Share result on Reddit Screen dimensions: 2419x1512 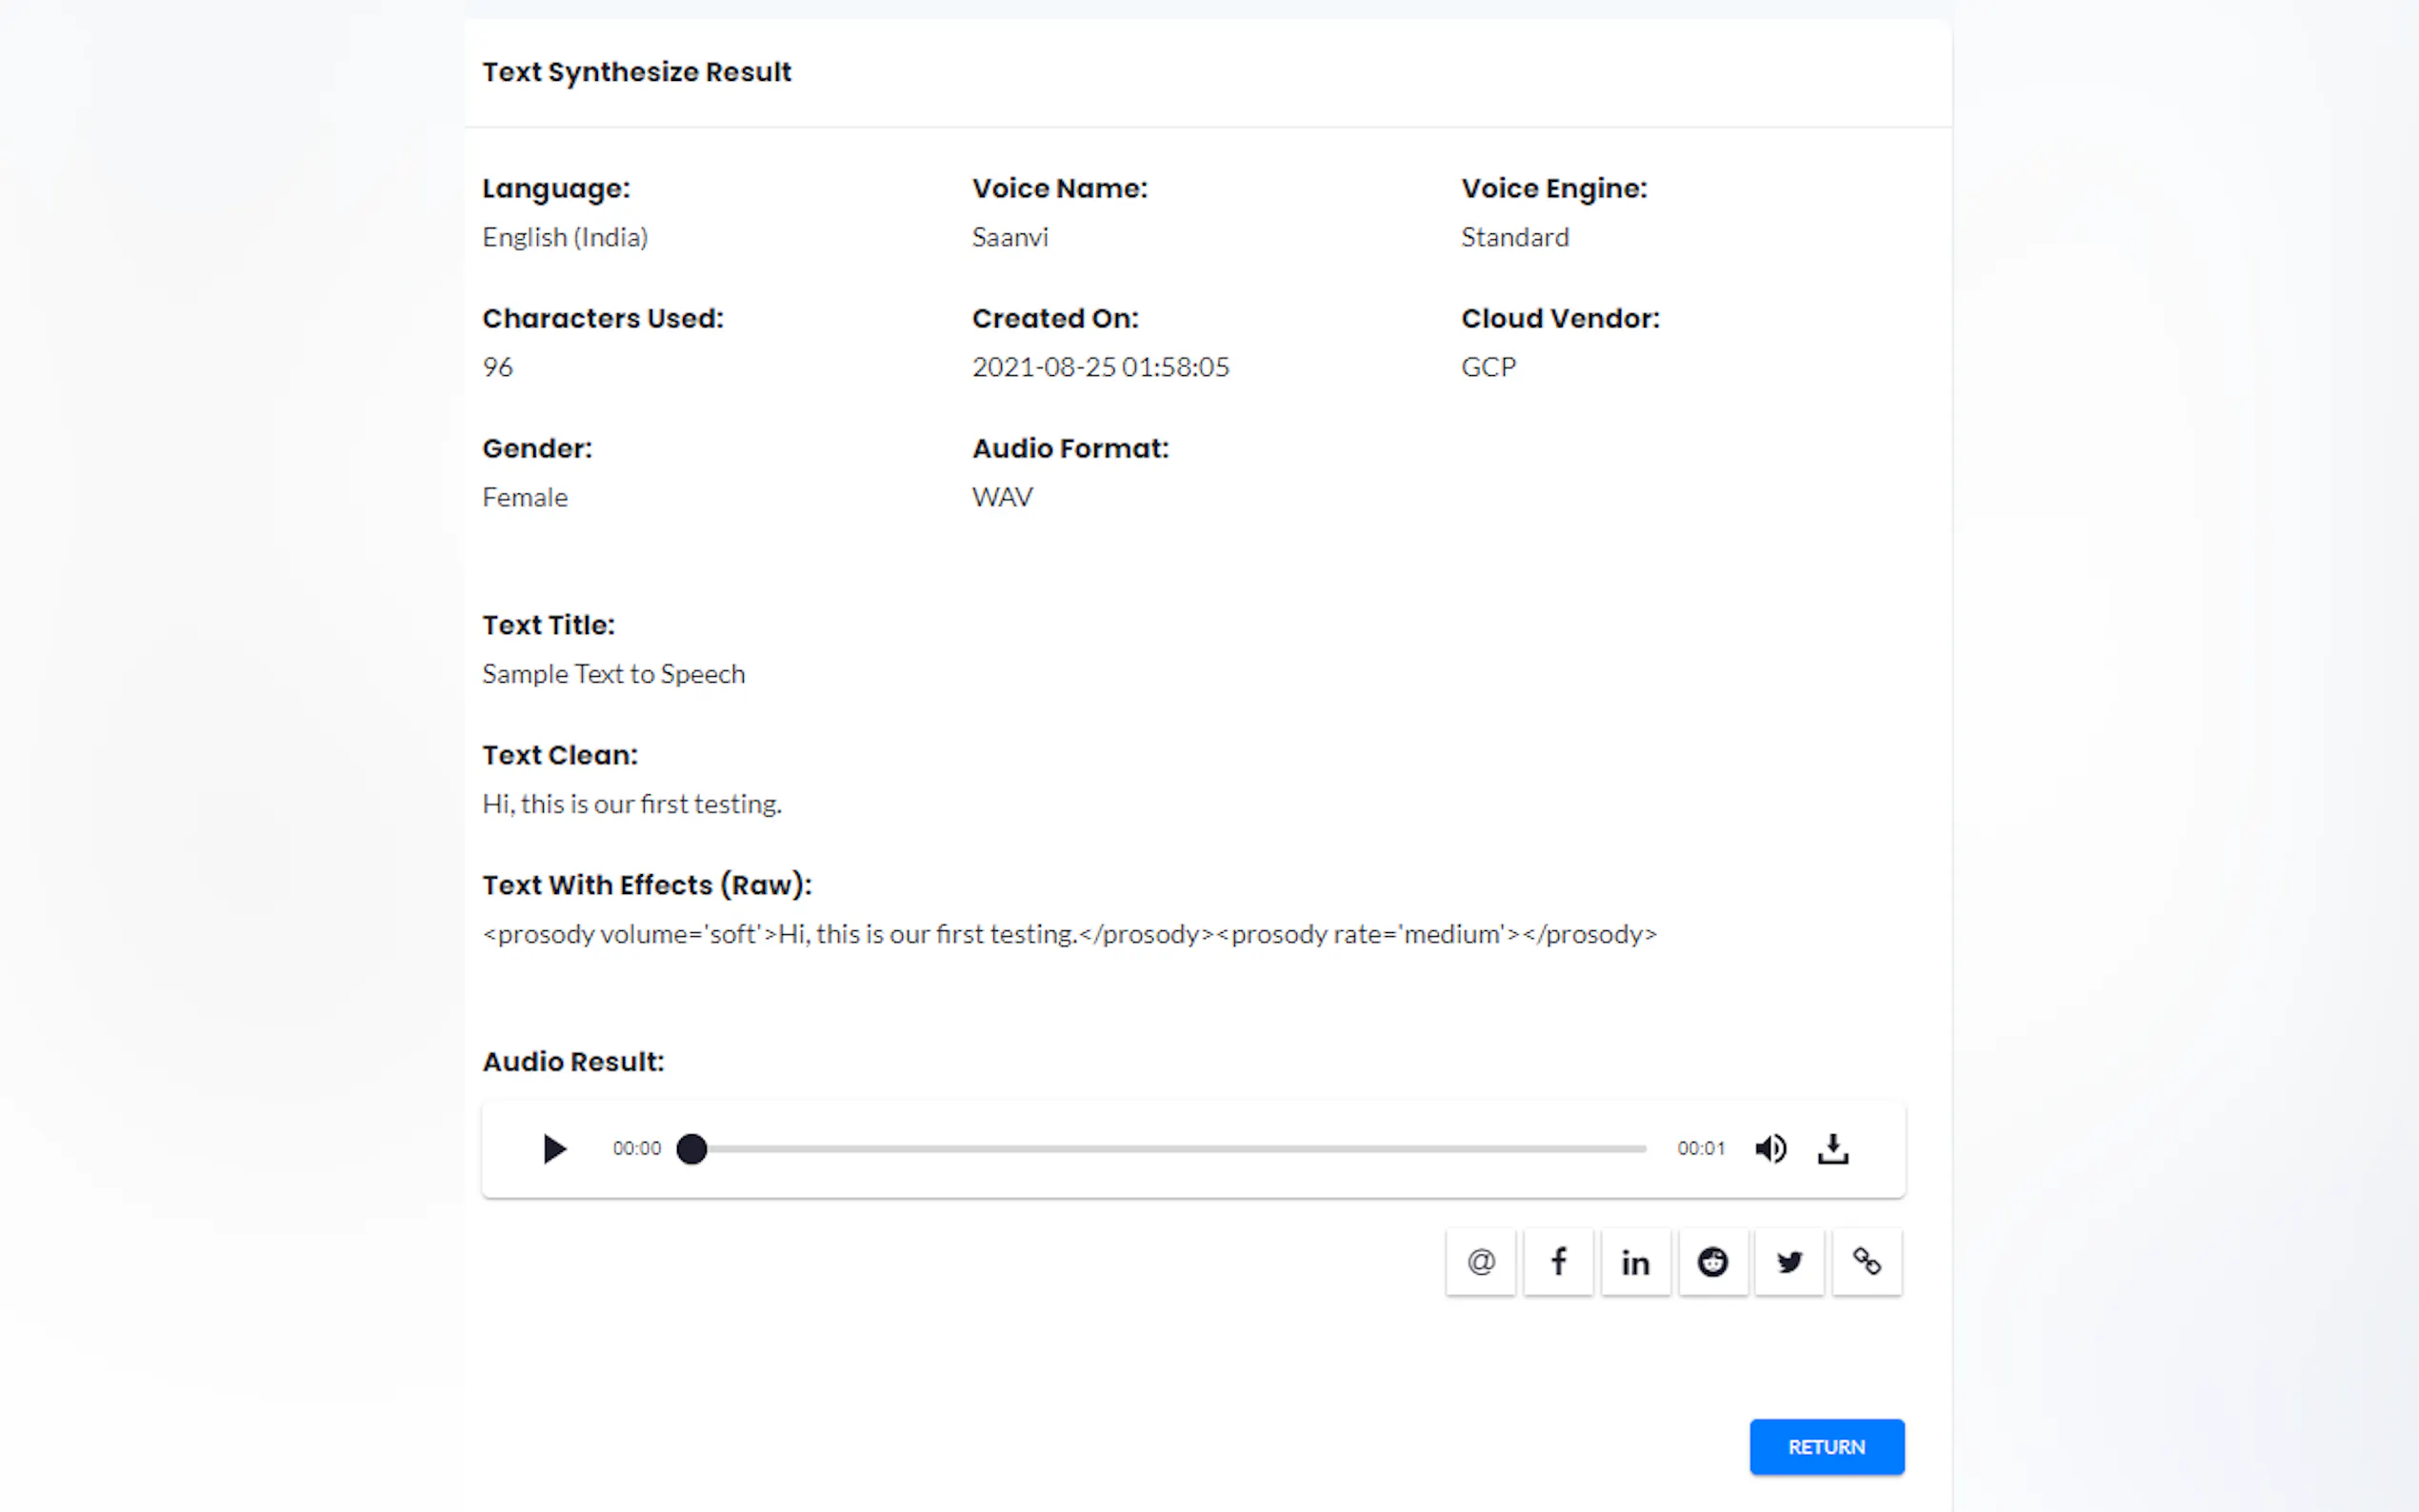[x=1712, y=1261]
